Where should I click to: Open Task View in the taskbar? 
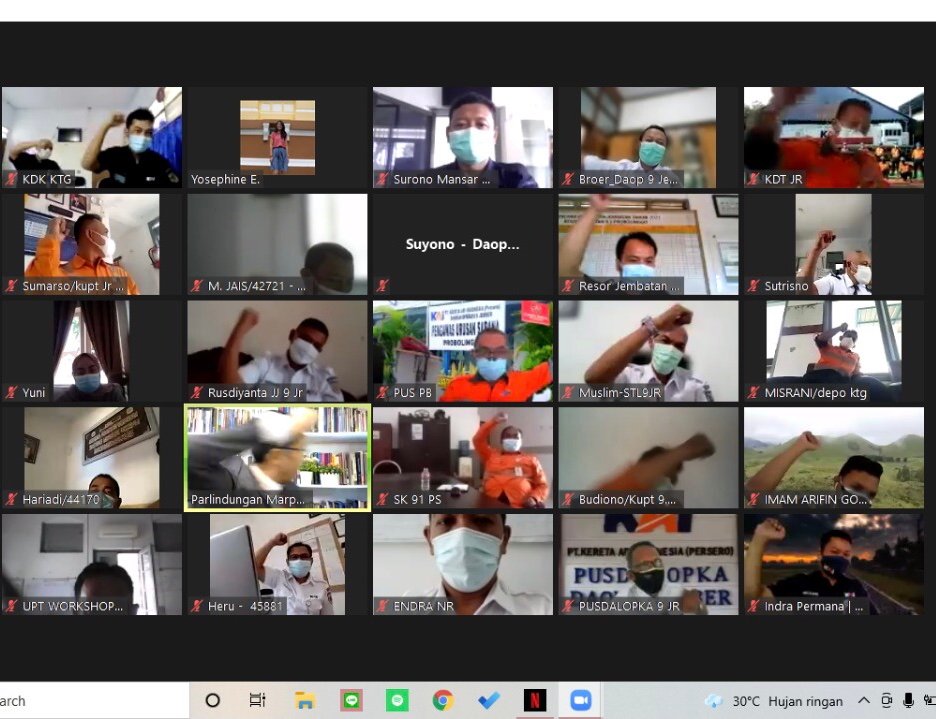point(258,700)
